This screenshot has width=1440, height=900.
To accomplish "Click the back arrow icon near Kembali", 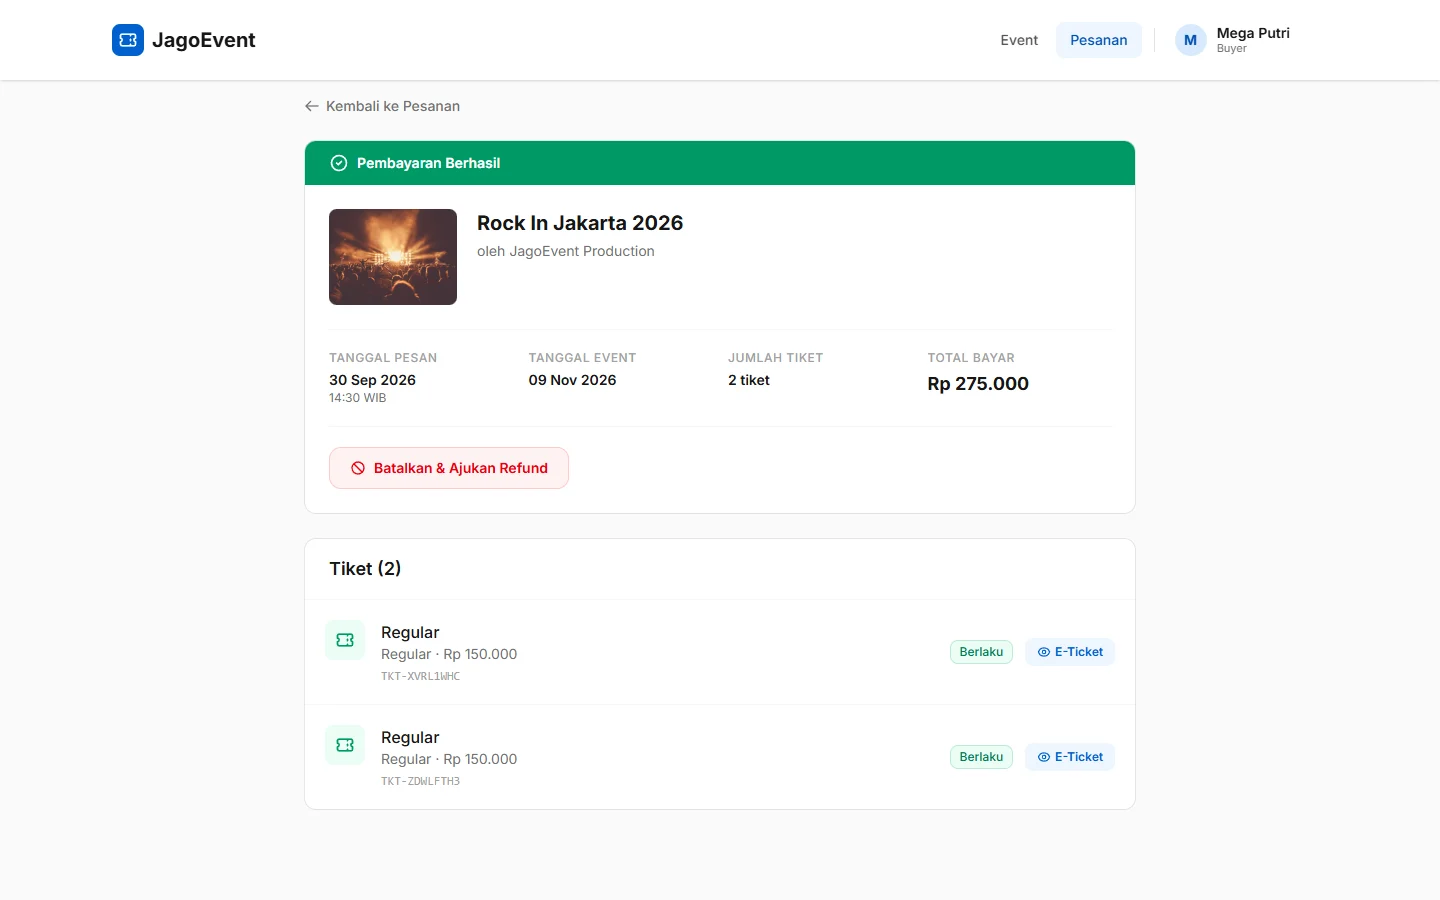I will click(312, 106).
